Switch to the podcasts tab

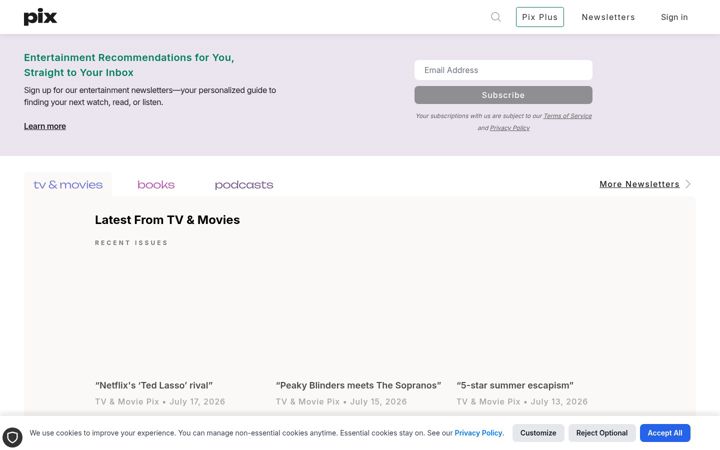click(x=244, y=185)
